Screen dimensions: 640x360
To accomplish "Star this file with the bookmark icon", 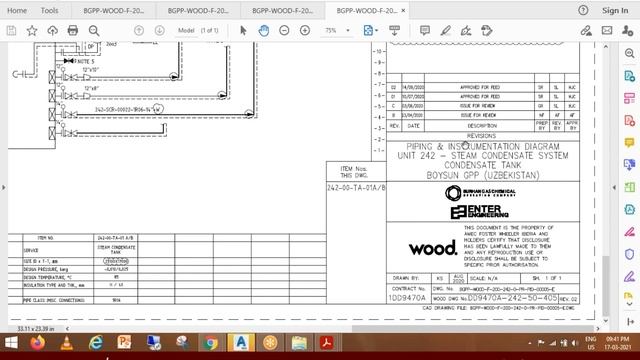I will [32, 31].
